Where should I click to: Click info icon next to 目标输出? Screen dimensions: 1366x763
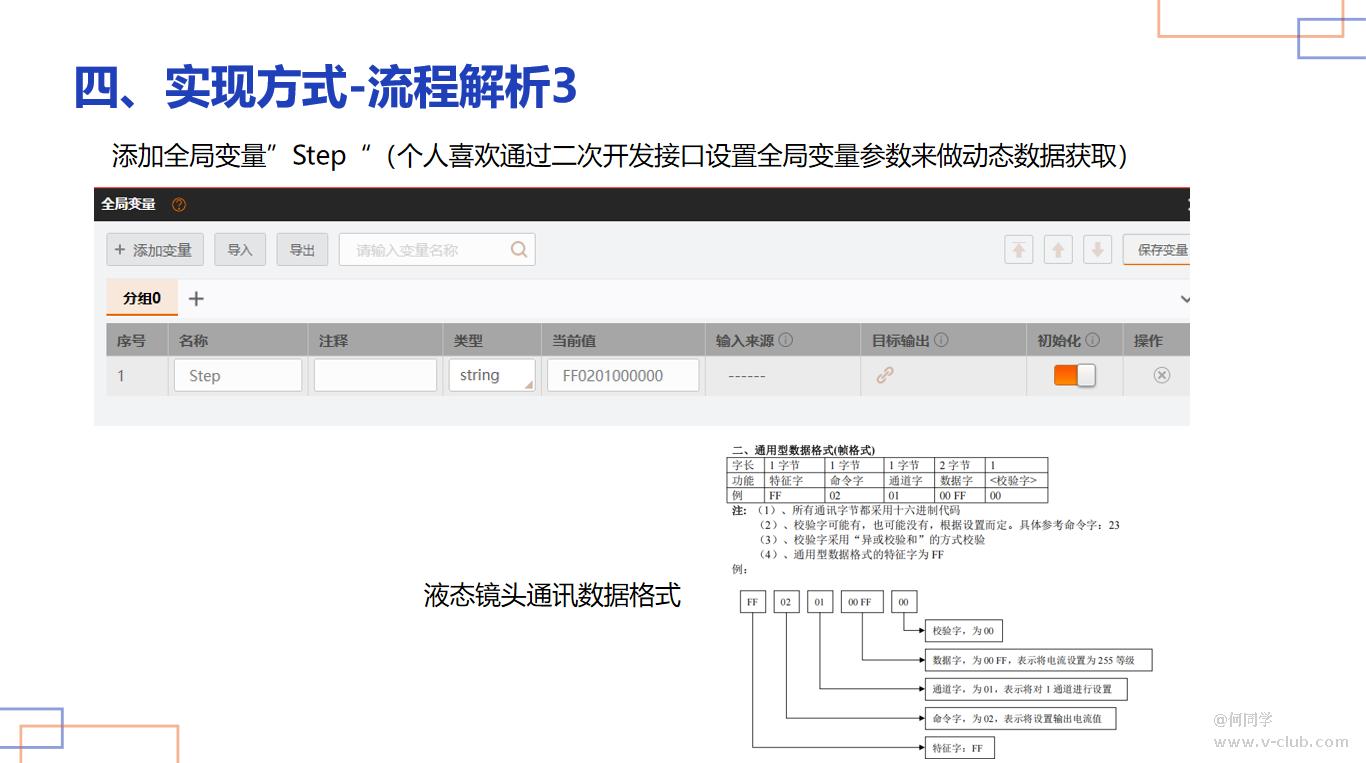941,340
